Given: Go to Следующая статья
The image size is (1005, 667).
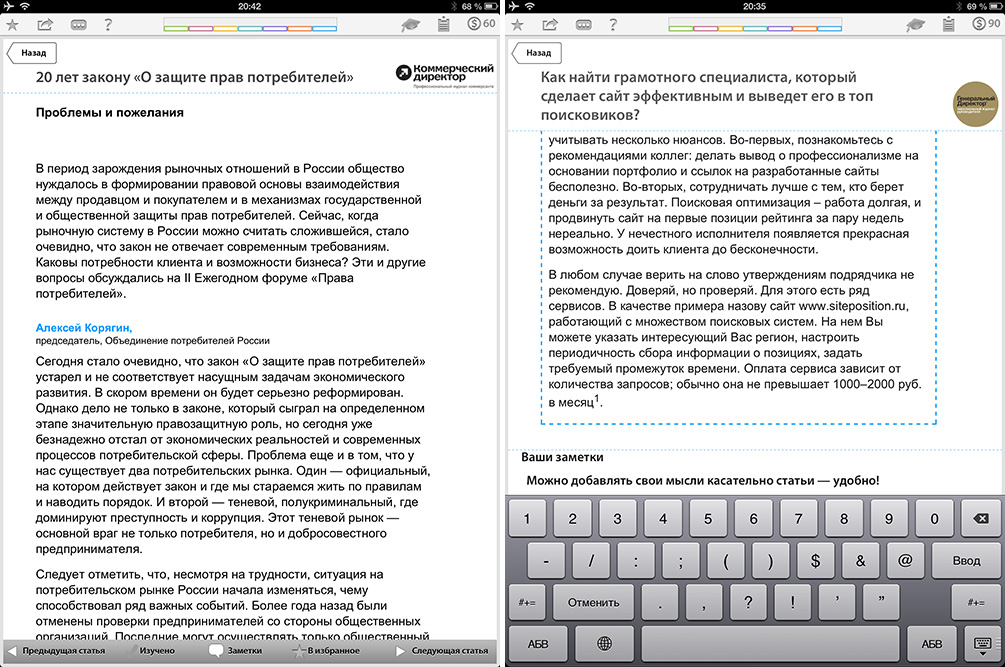Looking at the screenshot, I should pyautogui.click(x=442, y=651).
